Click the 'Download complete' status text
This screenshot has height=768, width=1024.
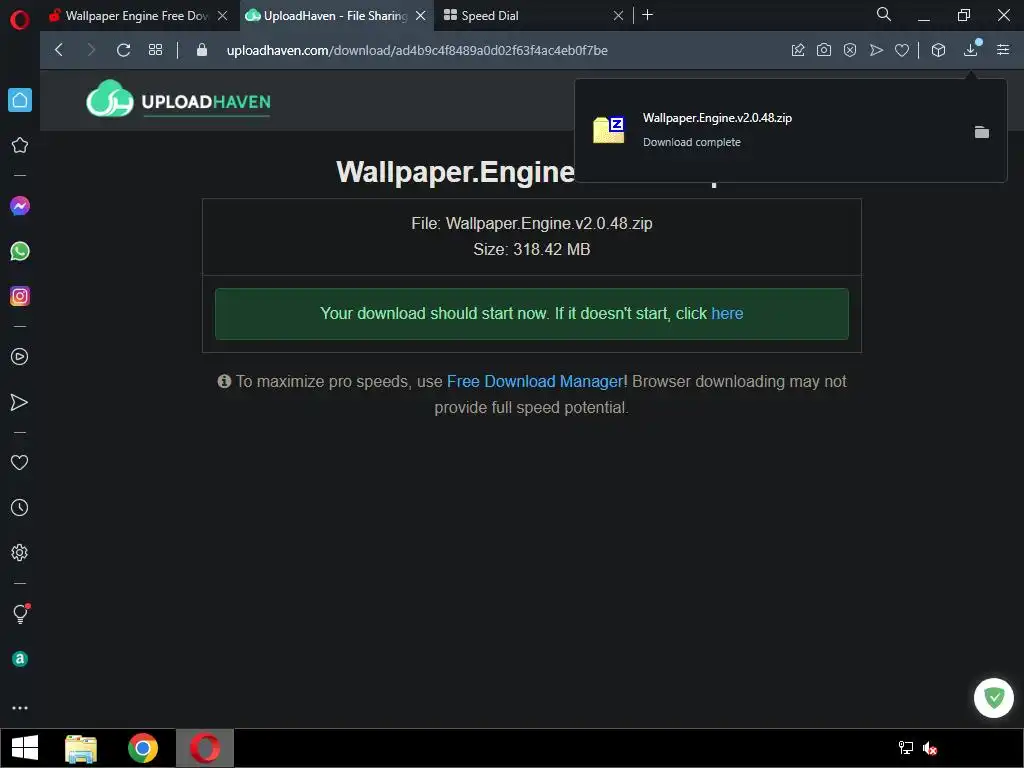point(692,142)
